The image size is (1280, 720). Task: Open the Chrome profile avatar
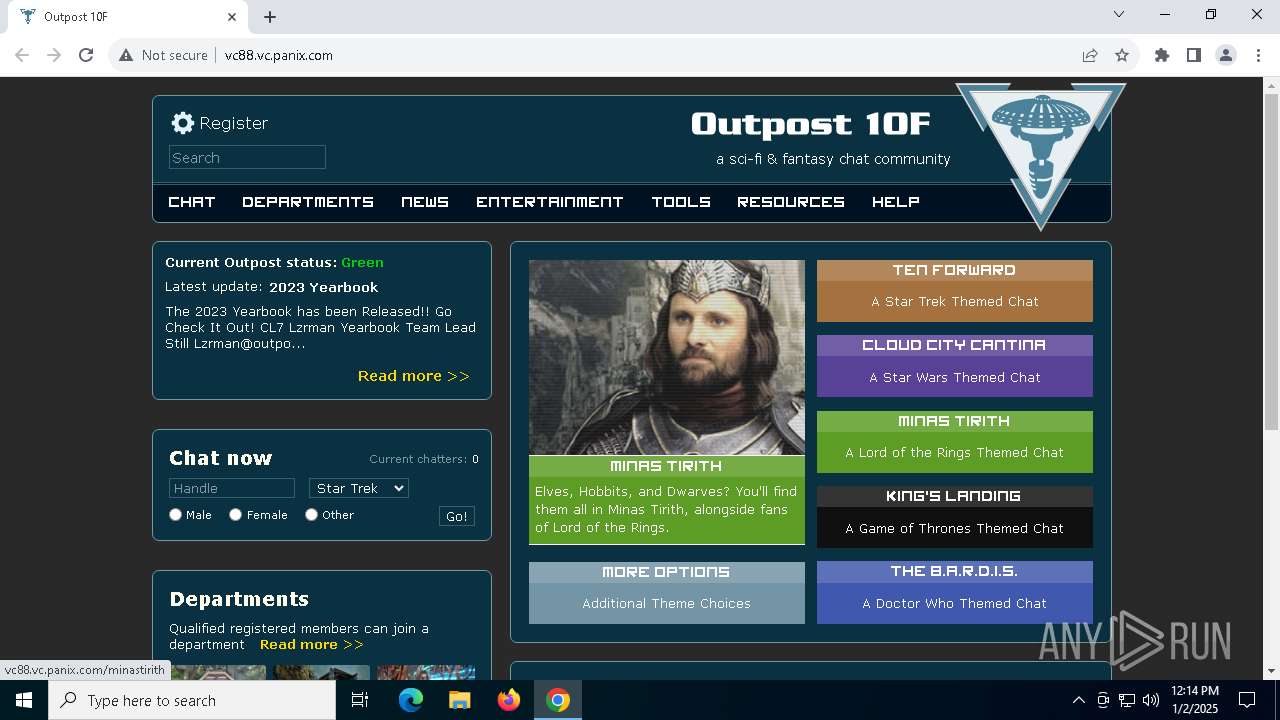[x=1226, y=55]
